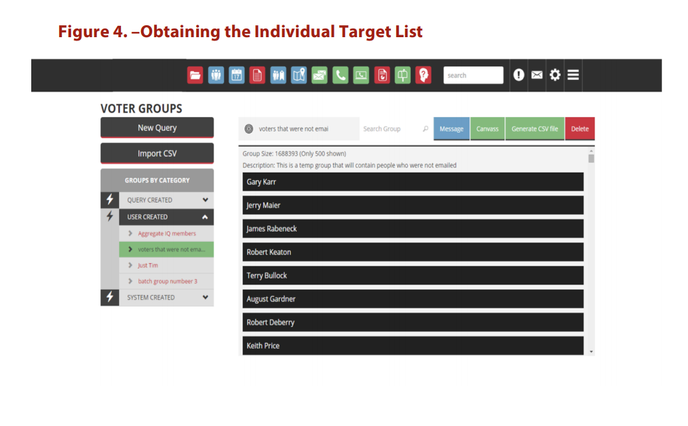Screen dimensions: 688x426
Task: Select voter row Terry Bullock
Action: click(x=413, y=276)
